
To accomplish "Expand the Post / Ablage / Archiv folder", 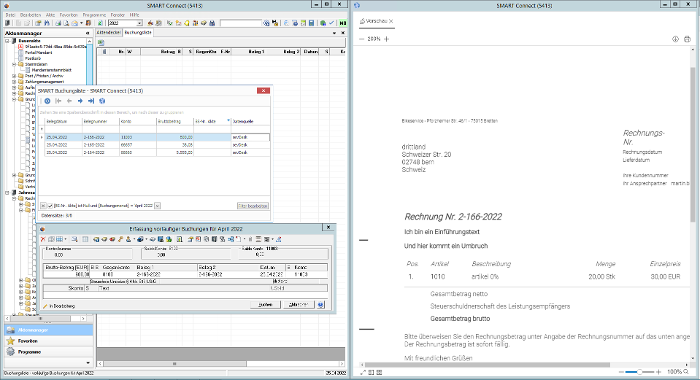I will [x=14, y=76].
